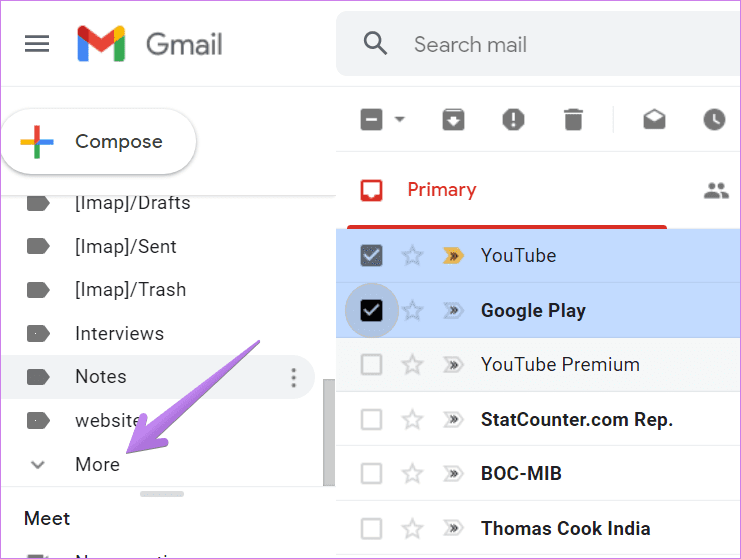
Task: Toggle the select-all checkbox in toolbar
Action: tap(371, 119)
